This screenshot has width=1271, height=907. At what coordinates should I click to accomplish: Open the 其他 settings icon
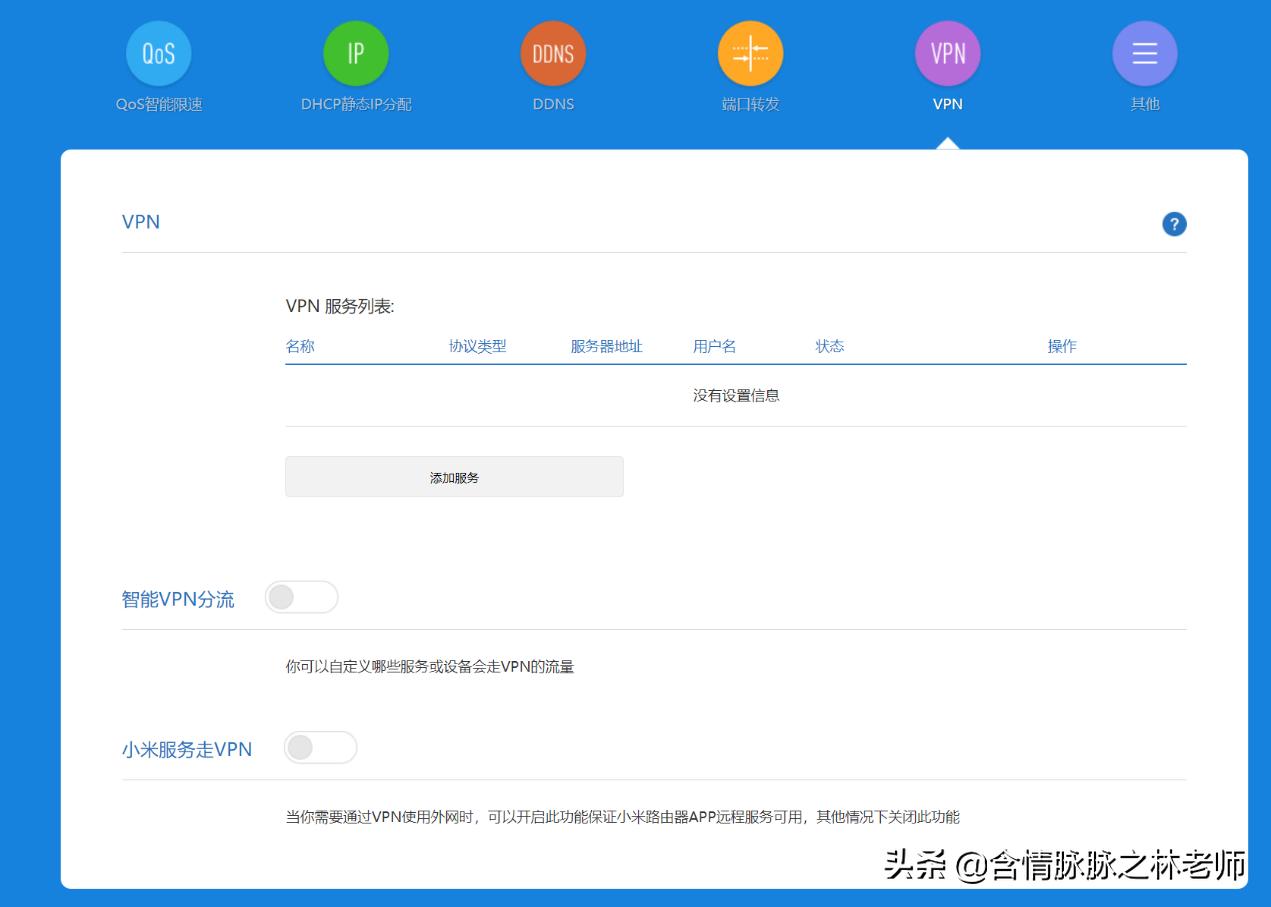tap(1144, 52)
